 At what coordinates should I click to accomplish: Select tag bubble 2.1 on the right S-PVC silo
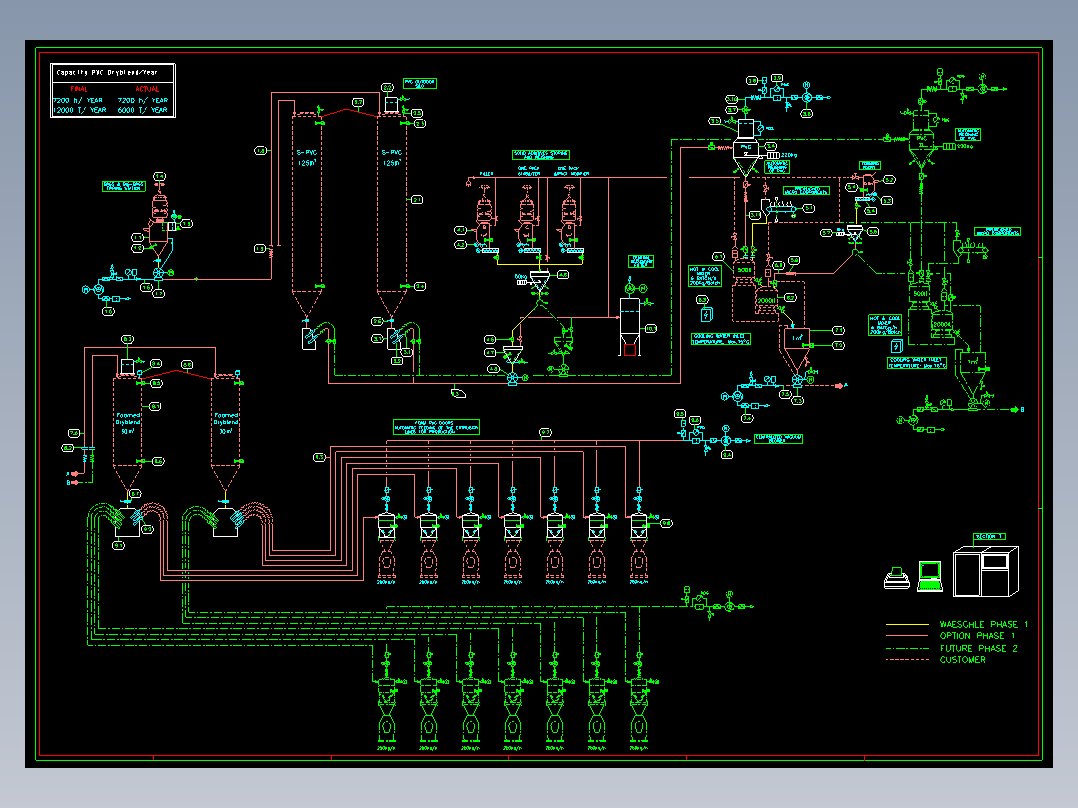417,199
